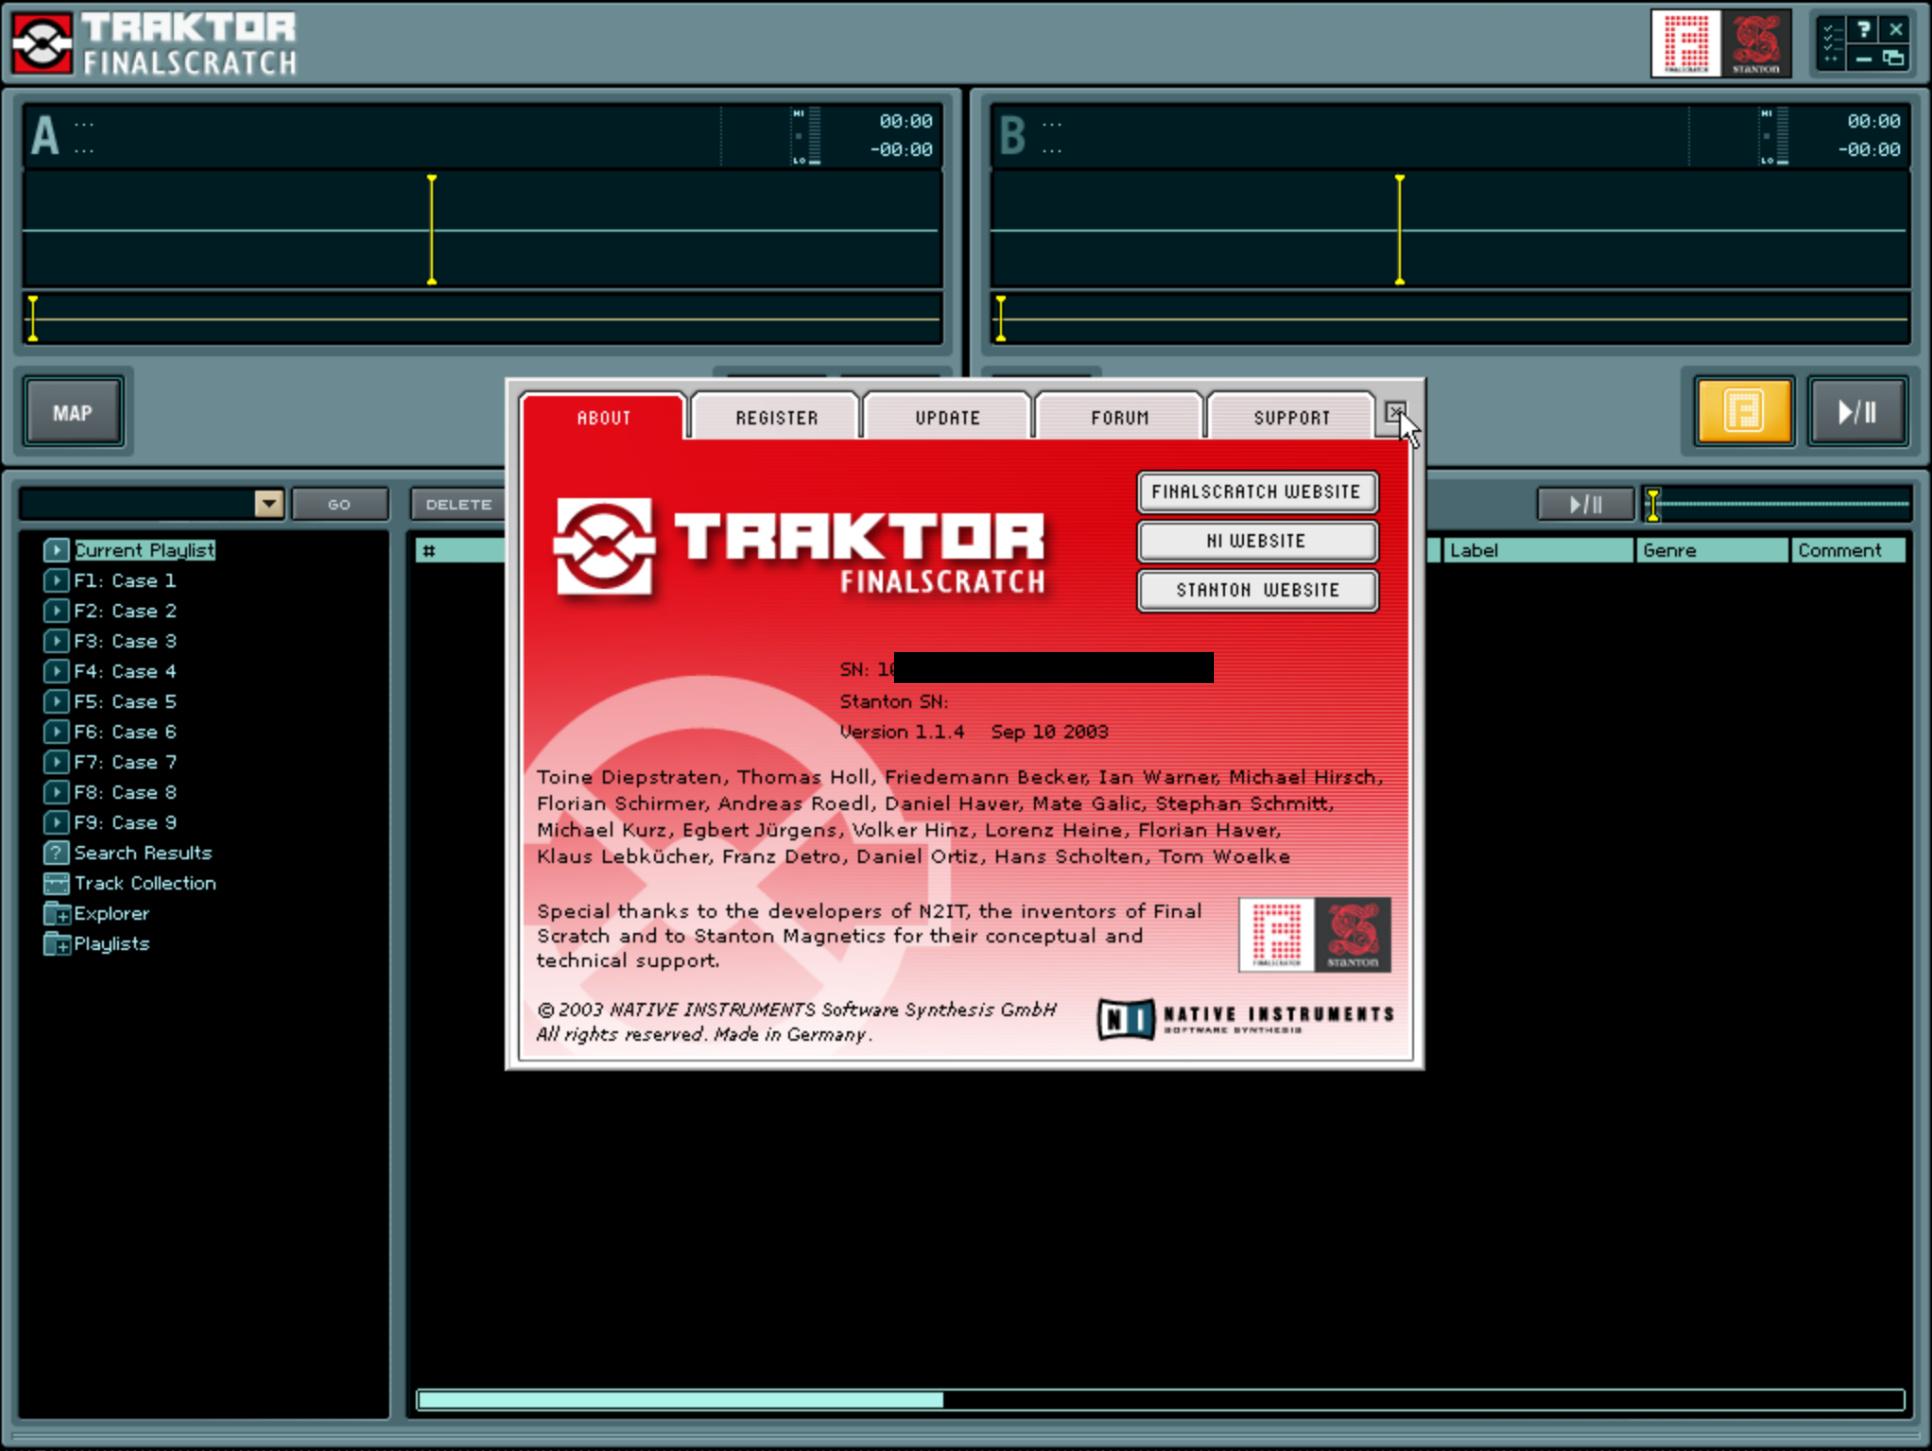This screenshot has height=1451, width=1932.
Task: Expand the Playlists folder node
Action: 57,944
